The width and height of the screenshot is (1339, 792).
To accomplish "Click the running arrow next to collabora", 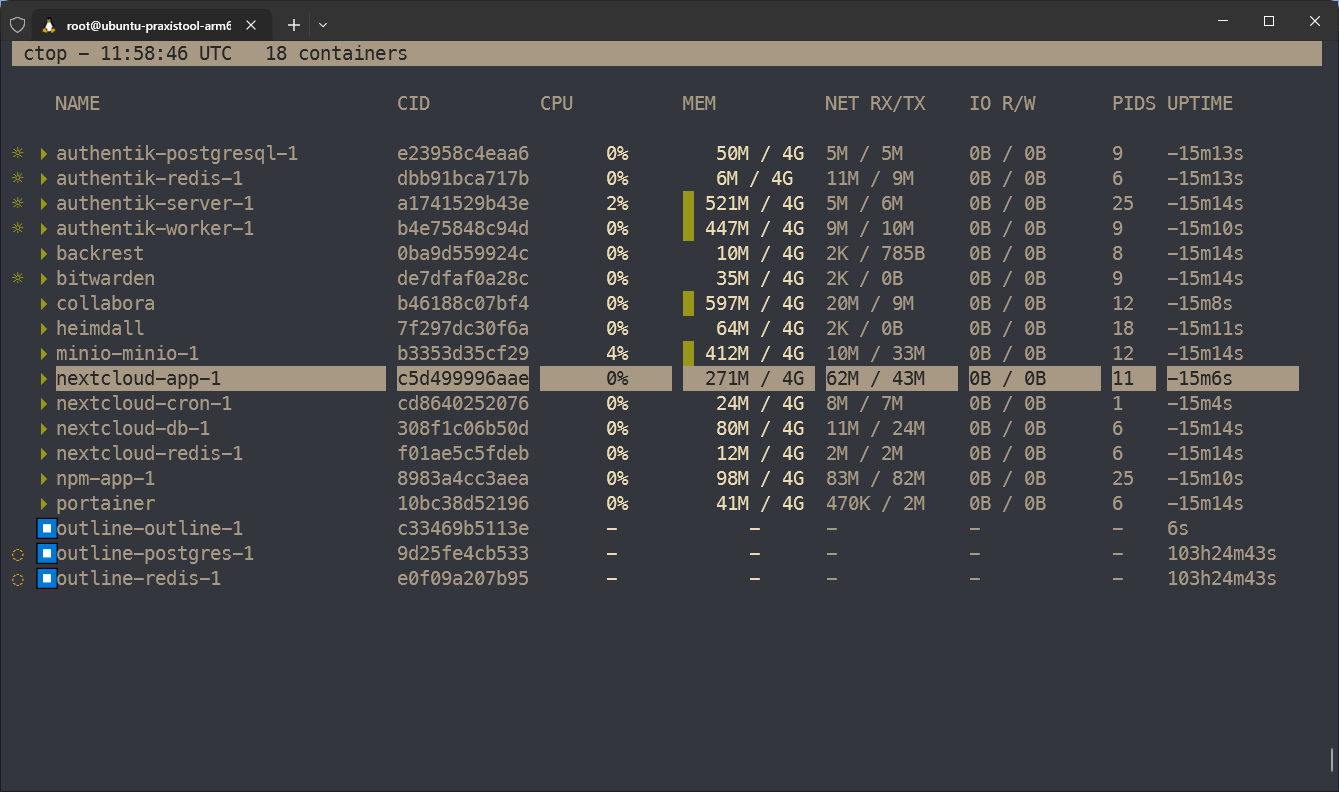I will [44, 304].
